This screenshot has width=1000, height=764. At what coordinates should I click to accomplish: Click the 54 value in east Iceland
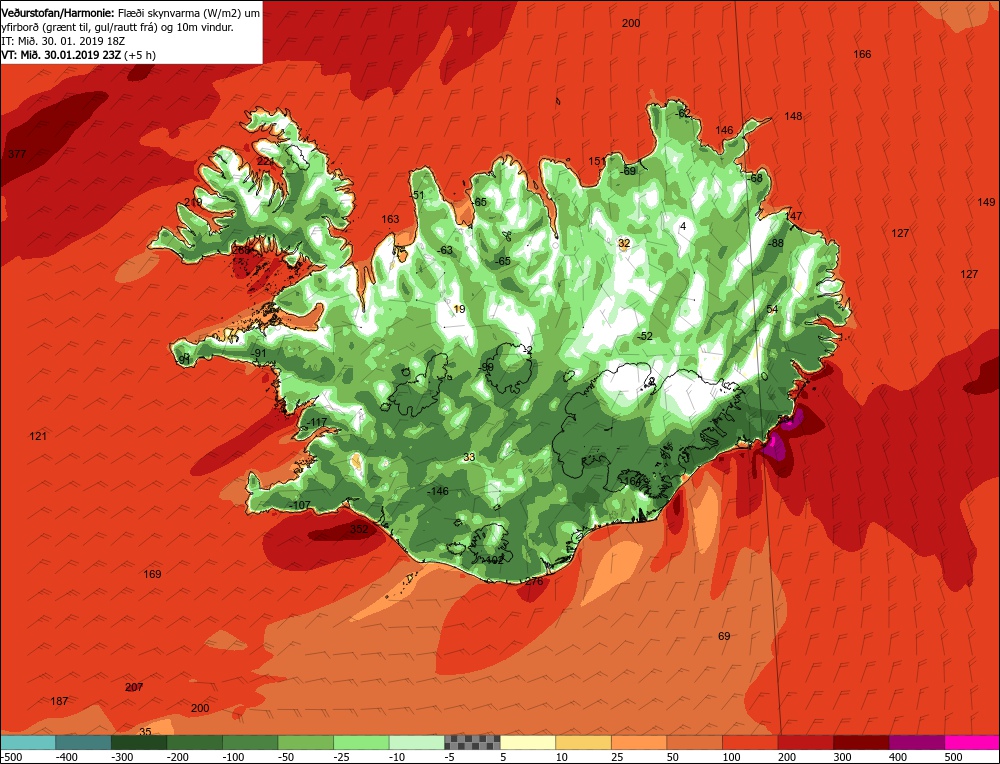click(x=772, y=309)
